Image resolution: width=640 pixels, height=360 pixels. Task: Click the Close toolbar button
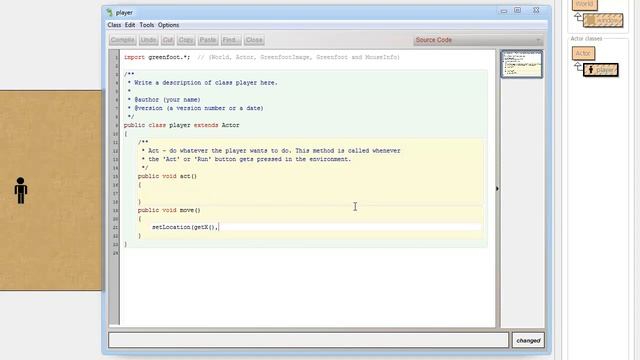point(254,40)
